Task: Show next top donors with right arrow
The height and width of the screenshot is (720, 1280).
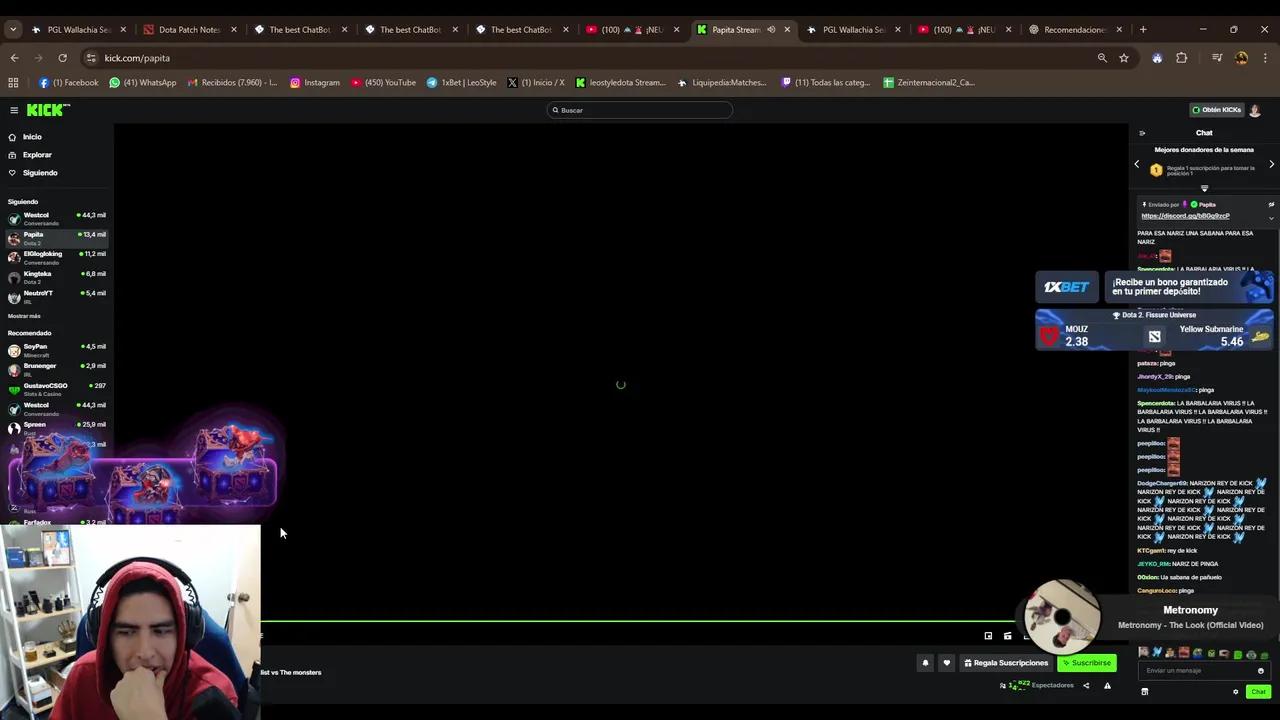Action: click(x=1271, y=164)
